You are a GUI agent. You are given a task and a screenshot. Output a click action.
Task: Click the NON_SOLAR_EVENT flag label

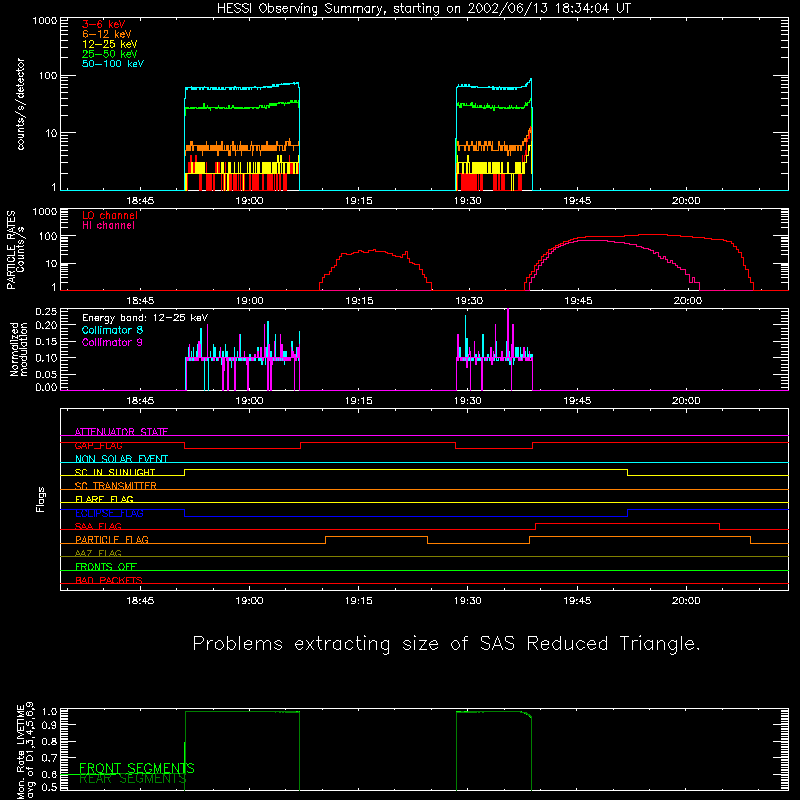point(121,459)
